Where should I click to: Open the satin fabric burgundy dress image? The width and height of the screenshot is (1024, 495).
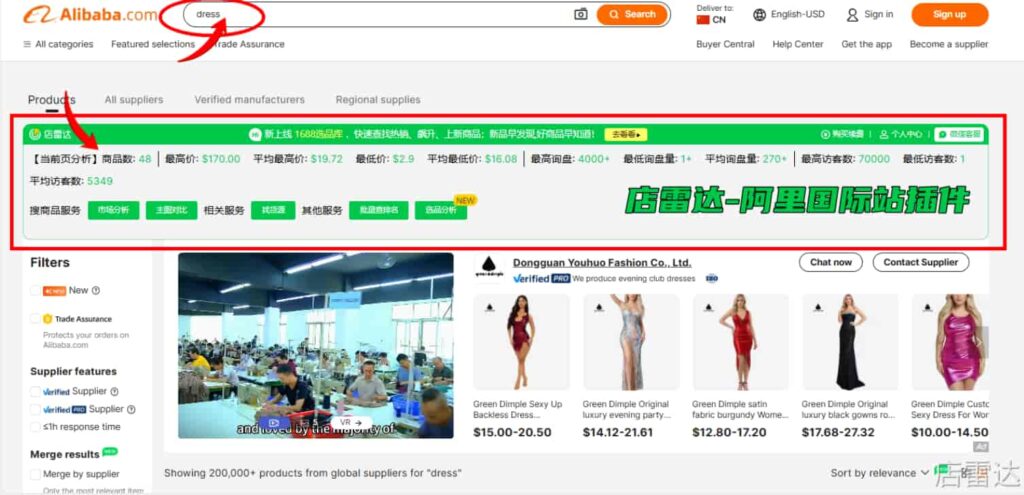[741, 342]
